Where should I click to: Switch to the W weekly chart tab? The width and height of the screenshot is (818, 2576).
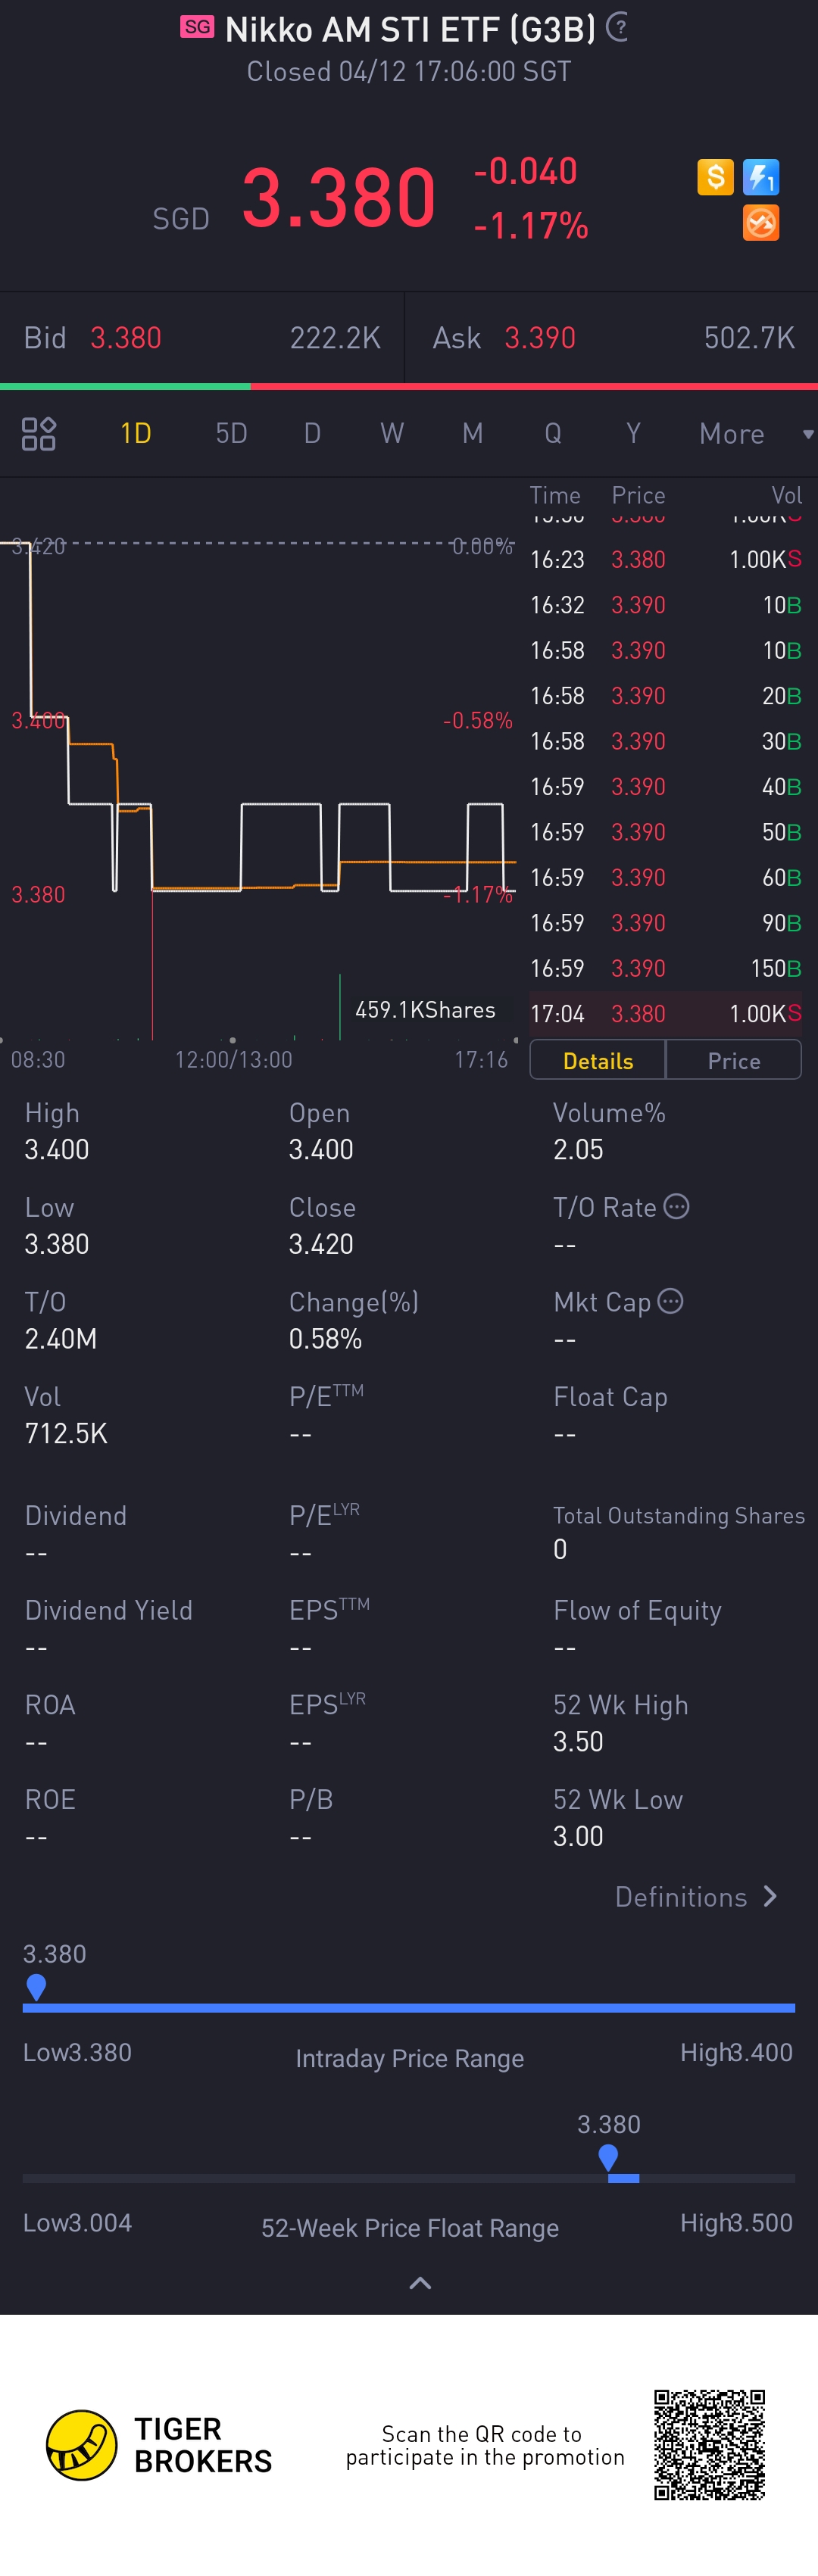pyautogui.click(x=392, y=433)
